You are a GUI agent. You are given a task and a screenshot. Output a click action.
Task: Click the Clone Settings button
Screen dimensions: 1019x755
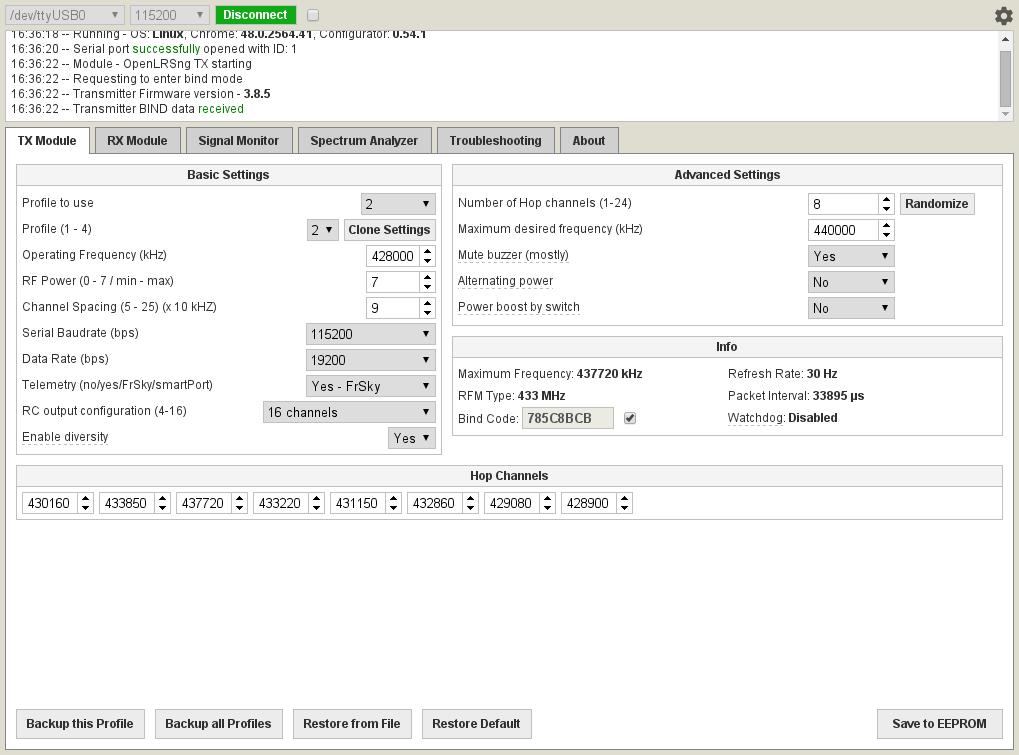tap(389, 230)
